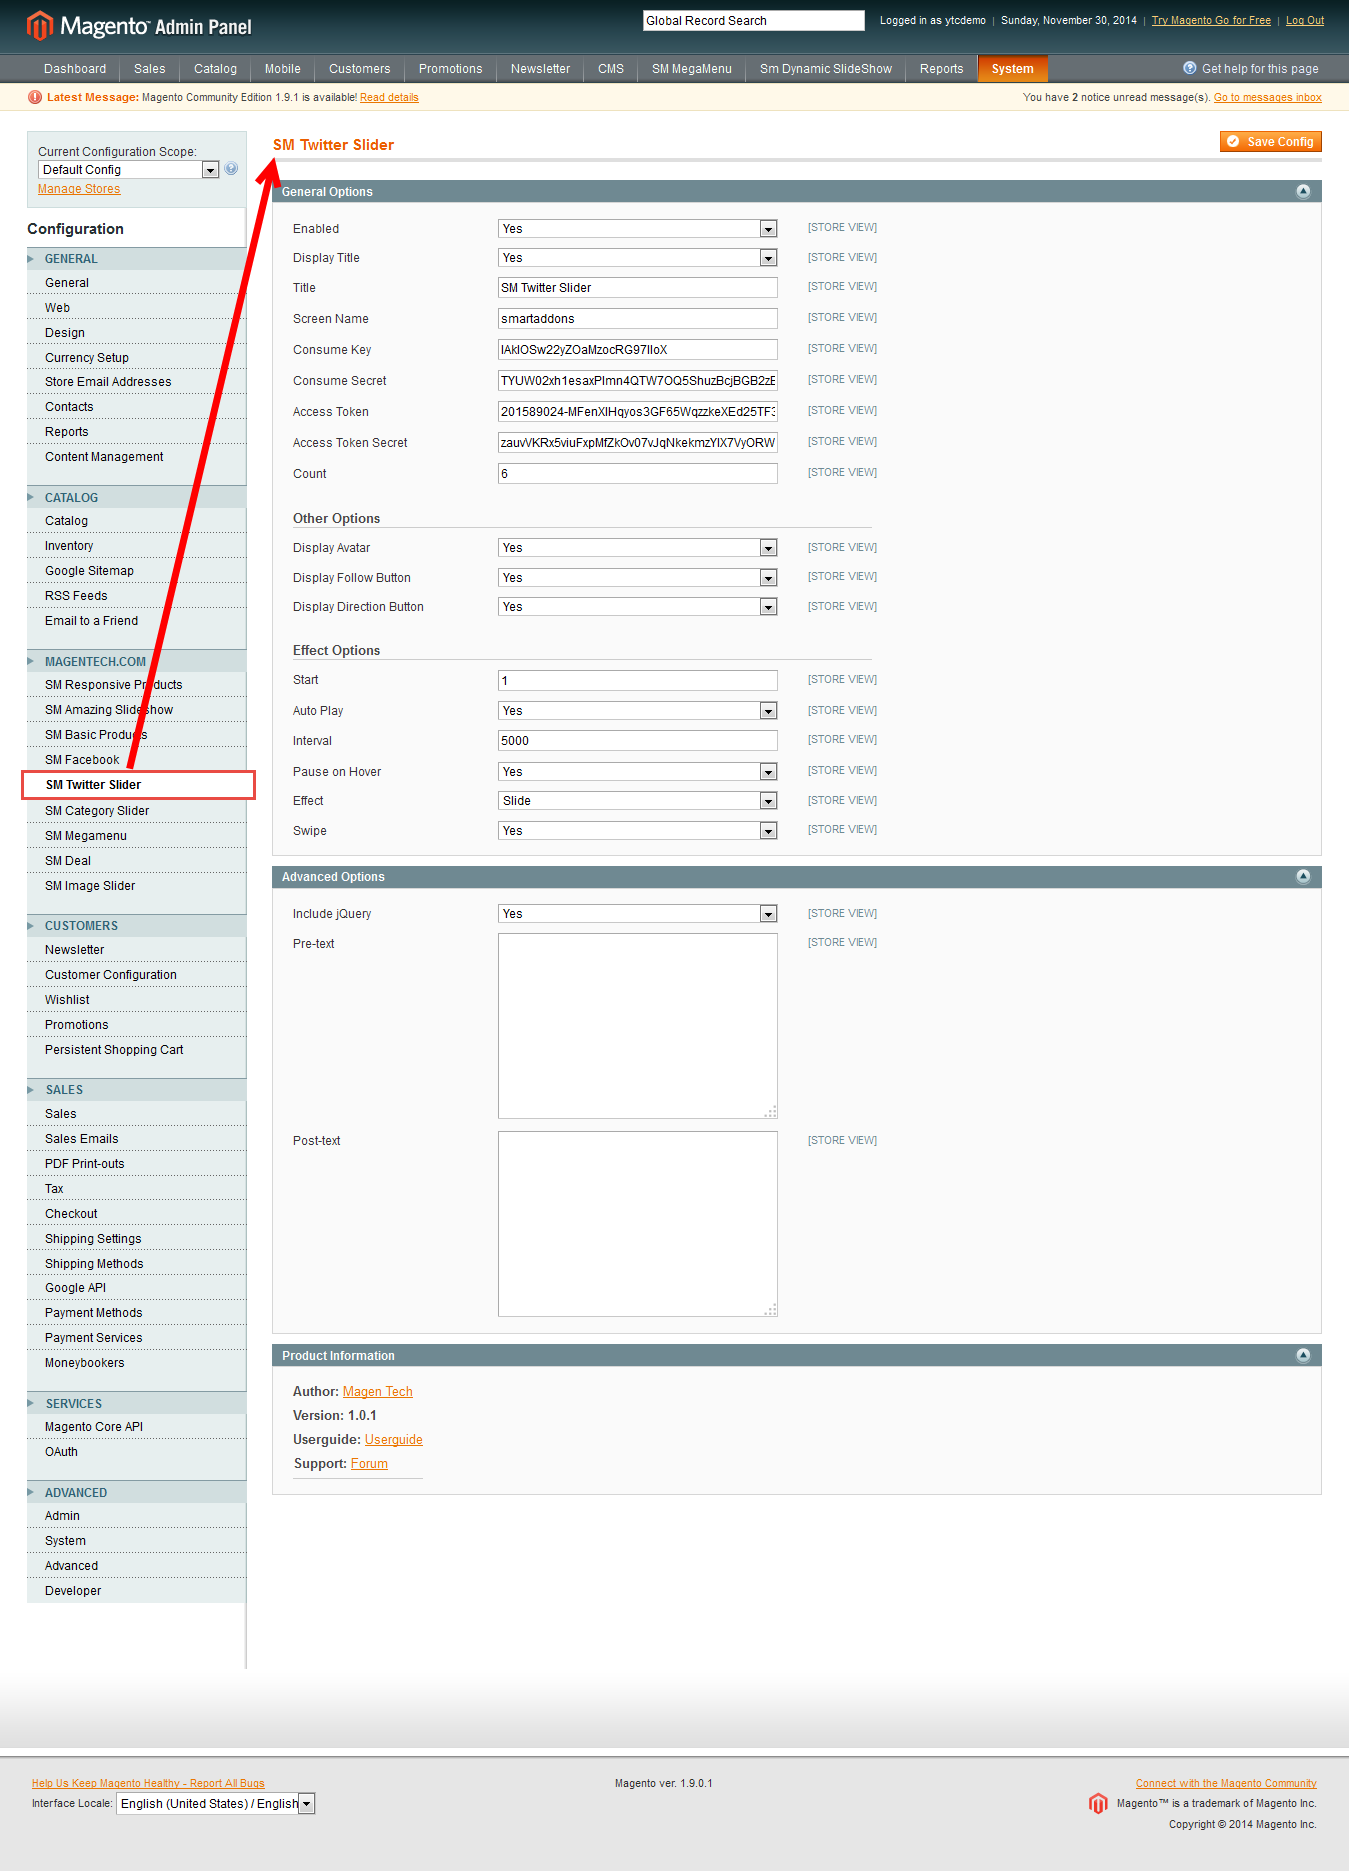This screenshot has height=1871, width=1349.
Task: Click the latest message alert icon
Action: [35, 97]
